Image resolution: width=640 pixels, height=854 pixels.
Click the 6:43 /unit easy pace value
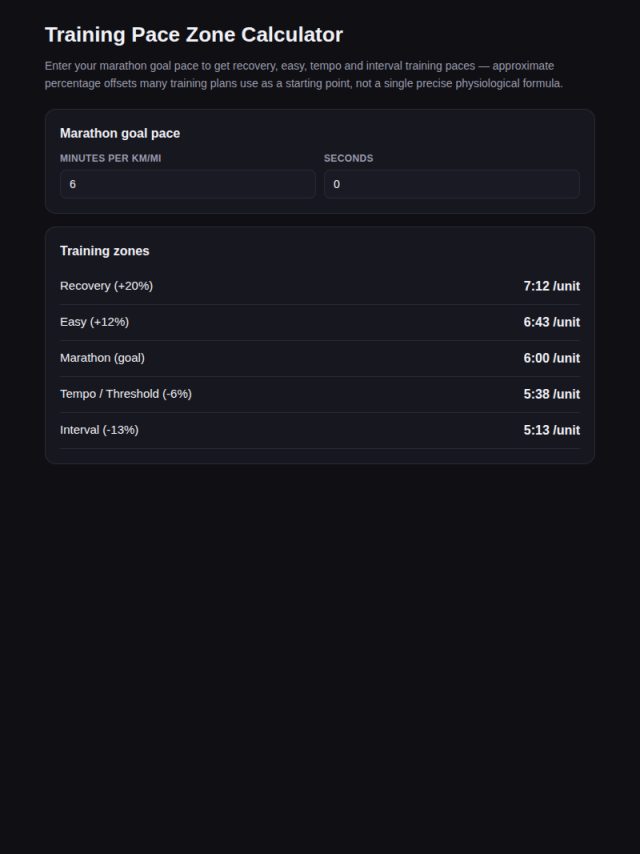point(552,322)
